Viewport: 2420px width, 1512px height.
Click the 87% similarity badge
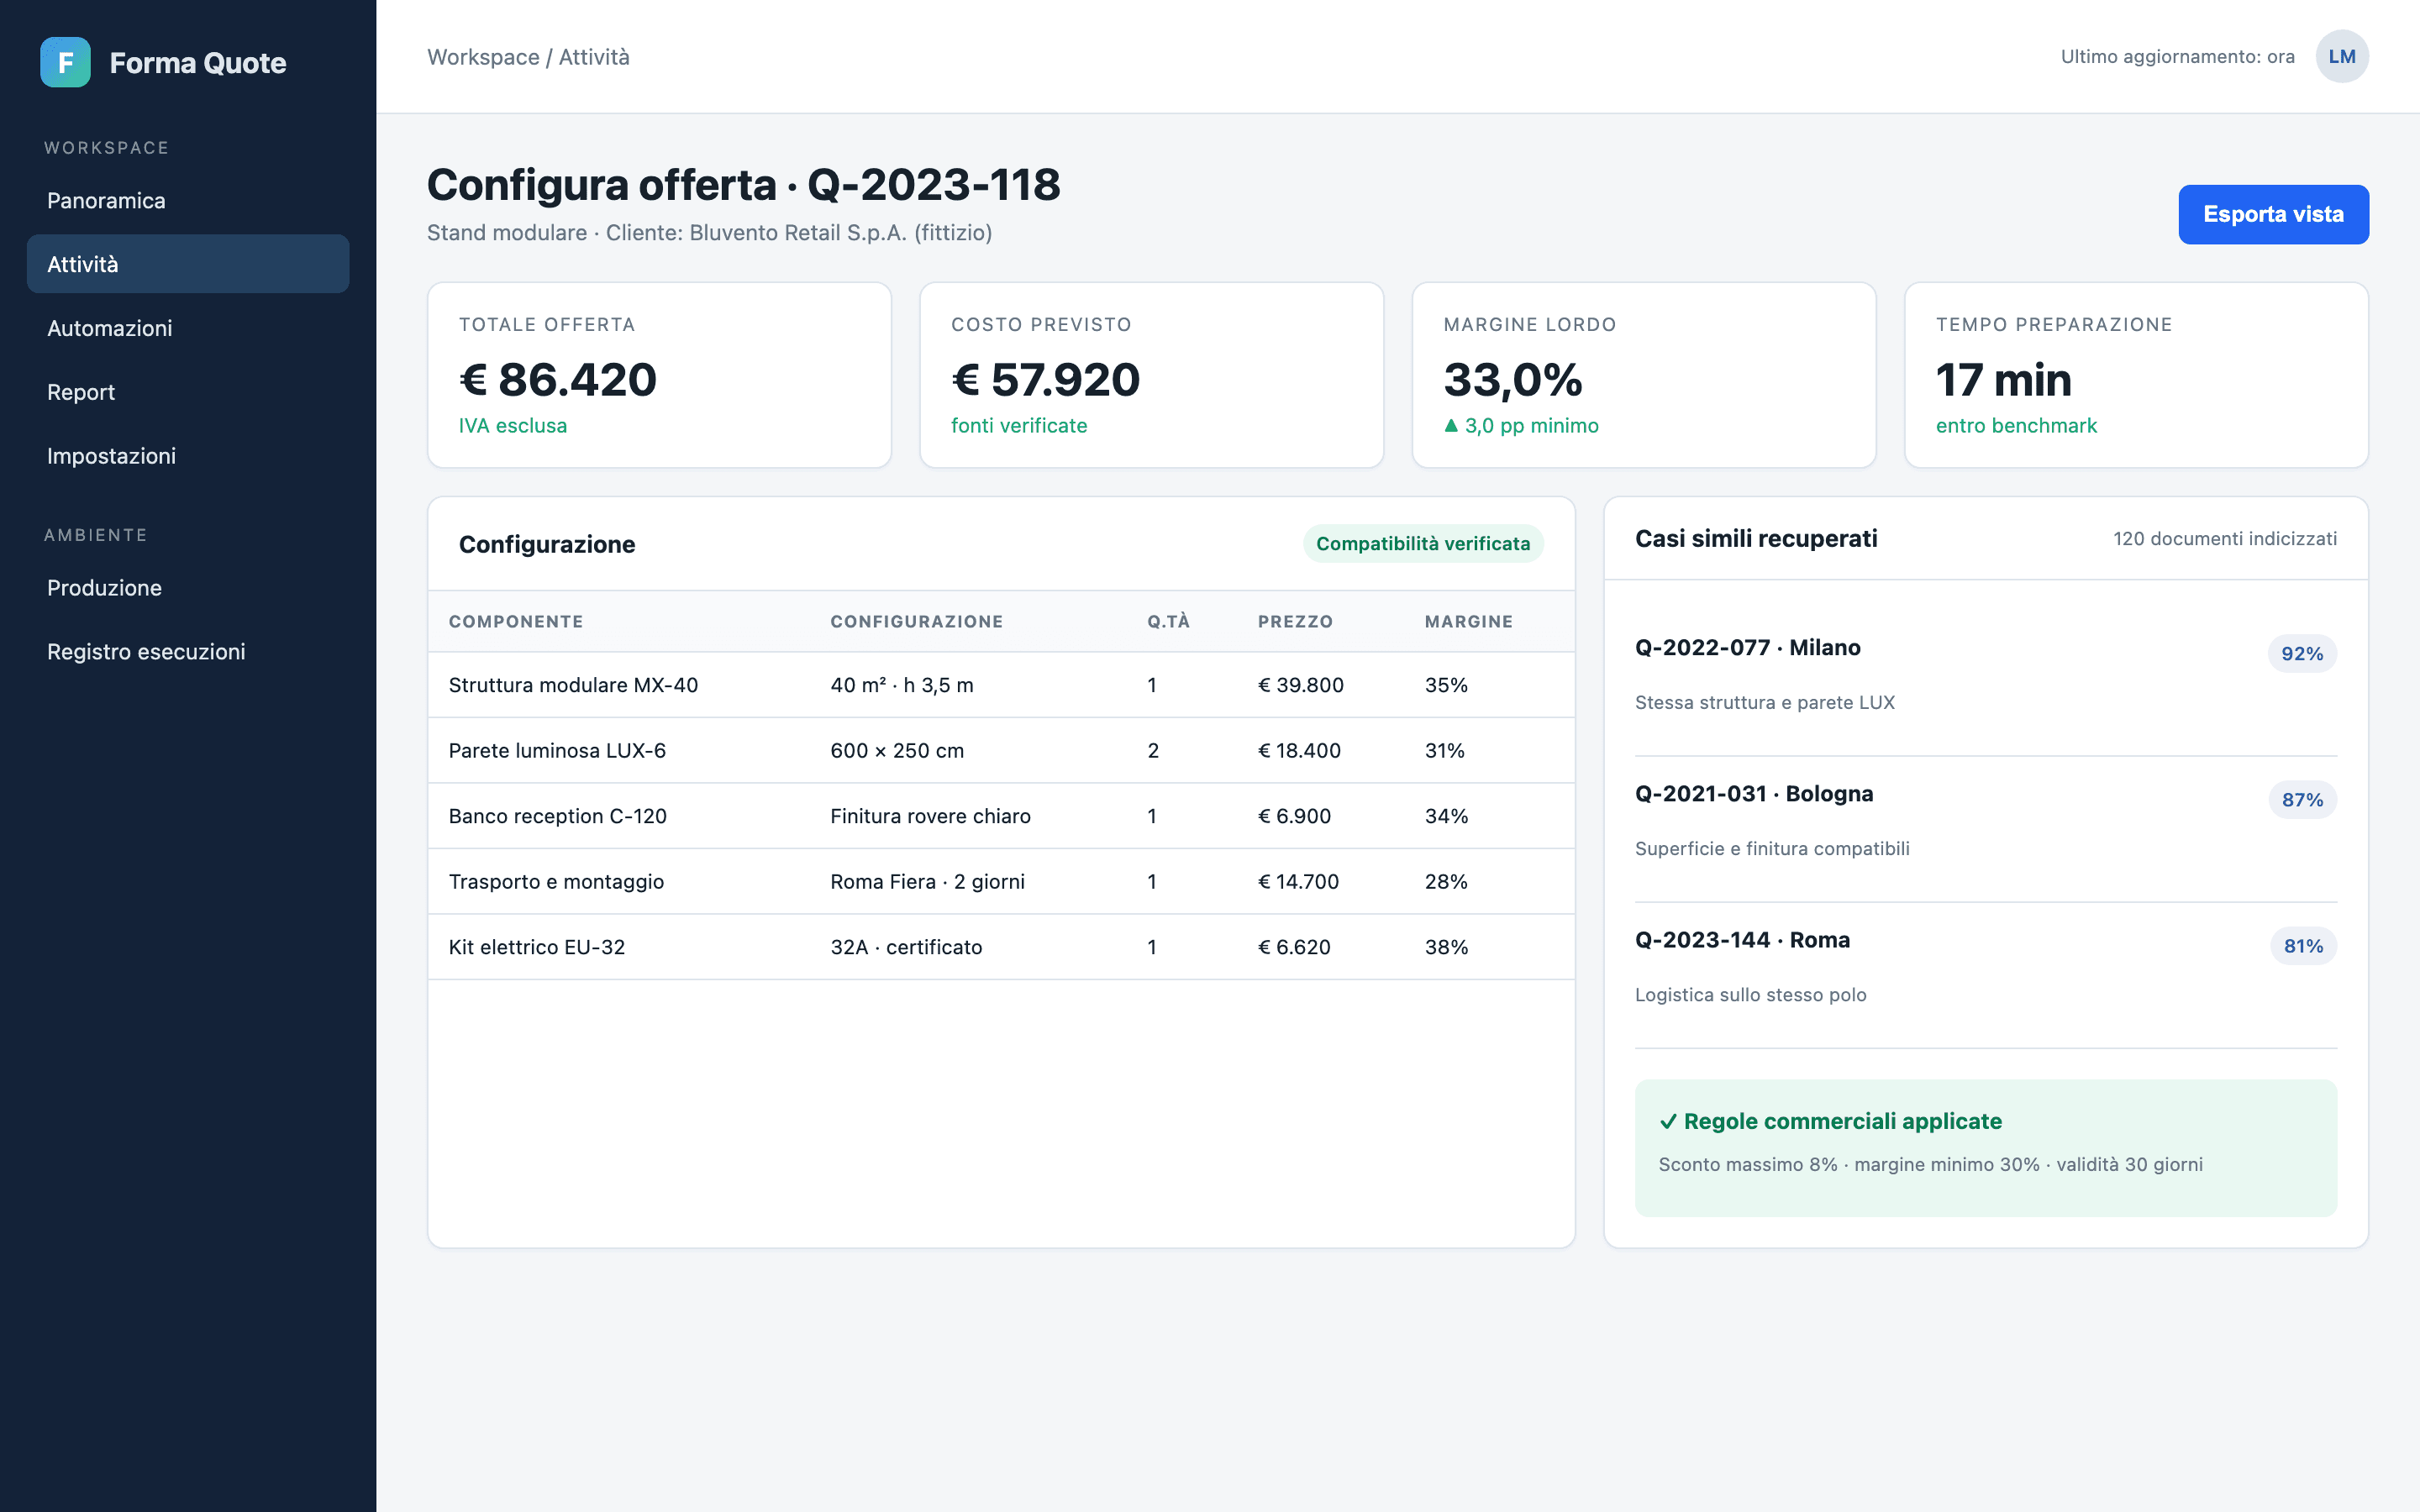click(2302, 799)
